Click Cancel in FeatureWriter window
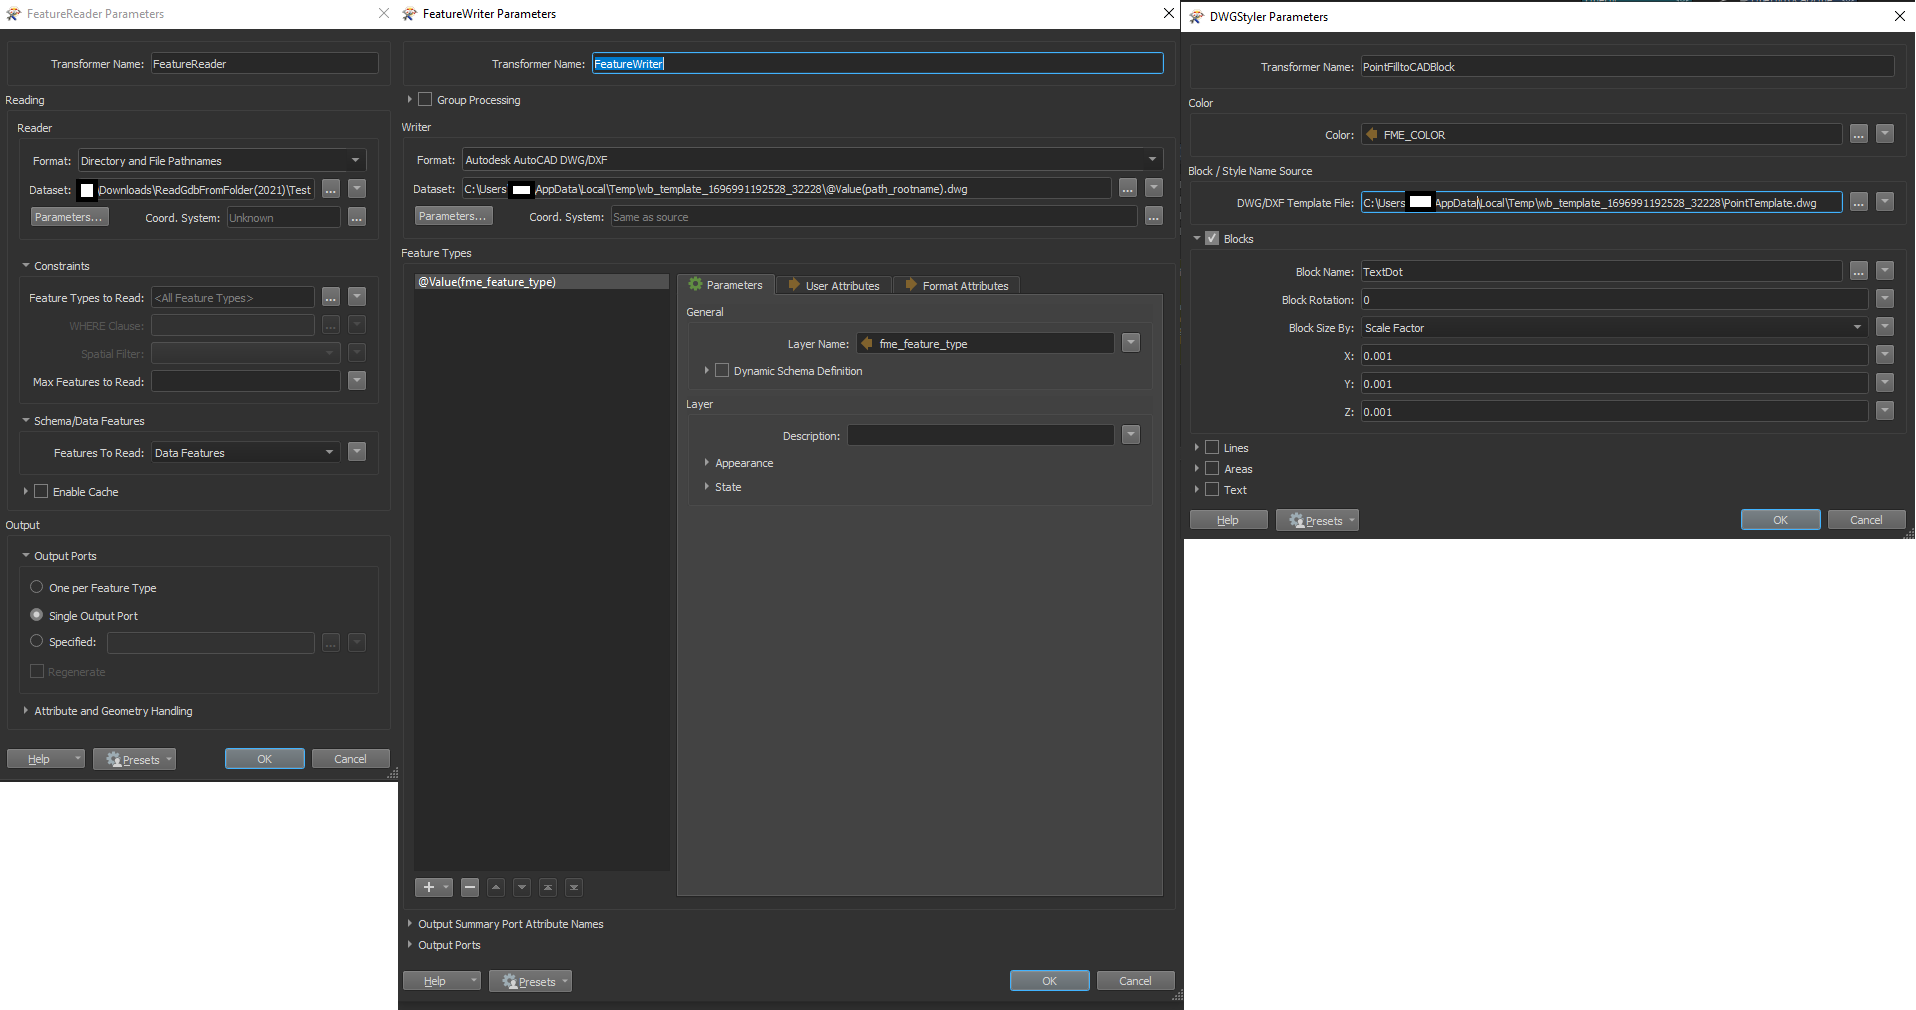The image size is (1916, 1010). [1136, 981]
